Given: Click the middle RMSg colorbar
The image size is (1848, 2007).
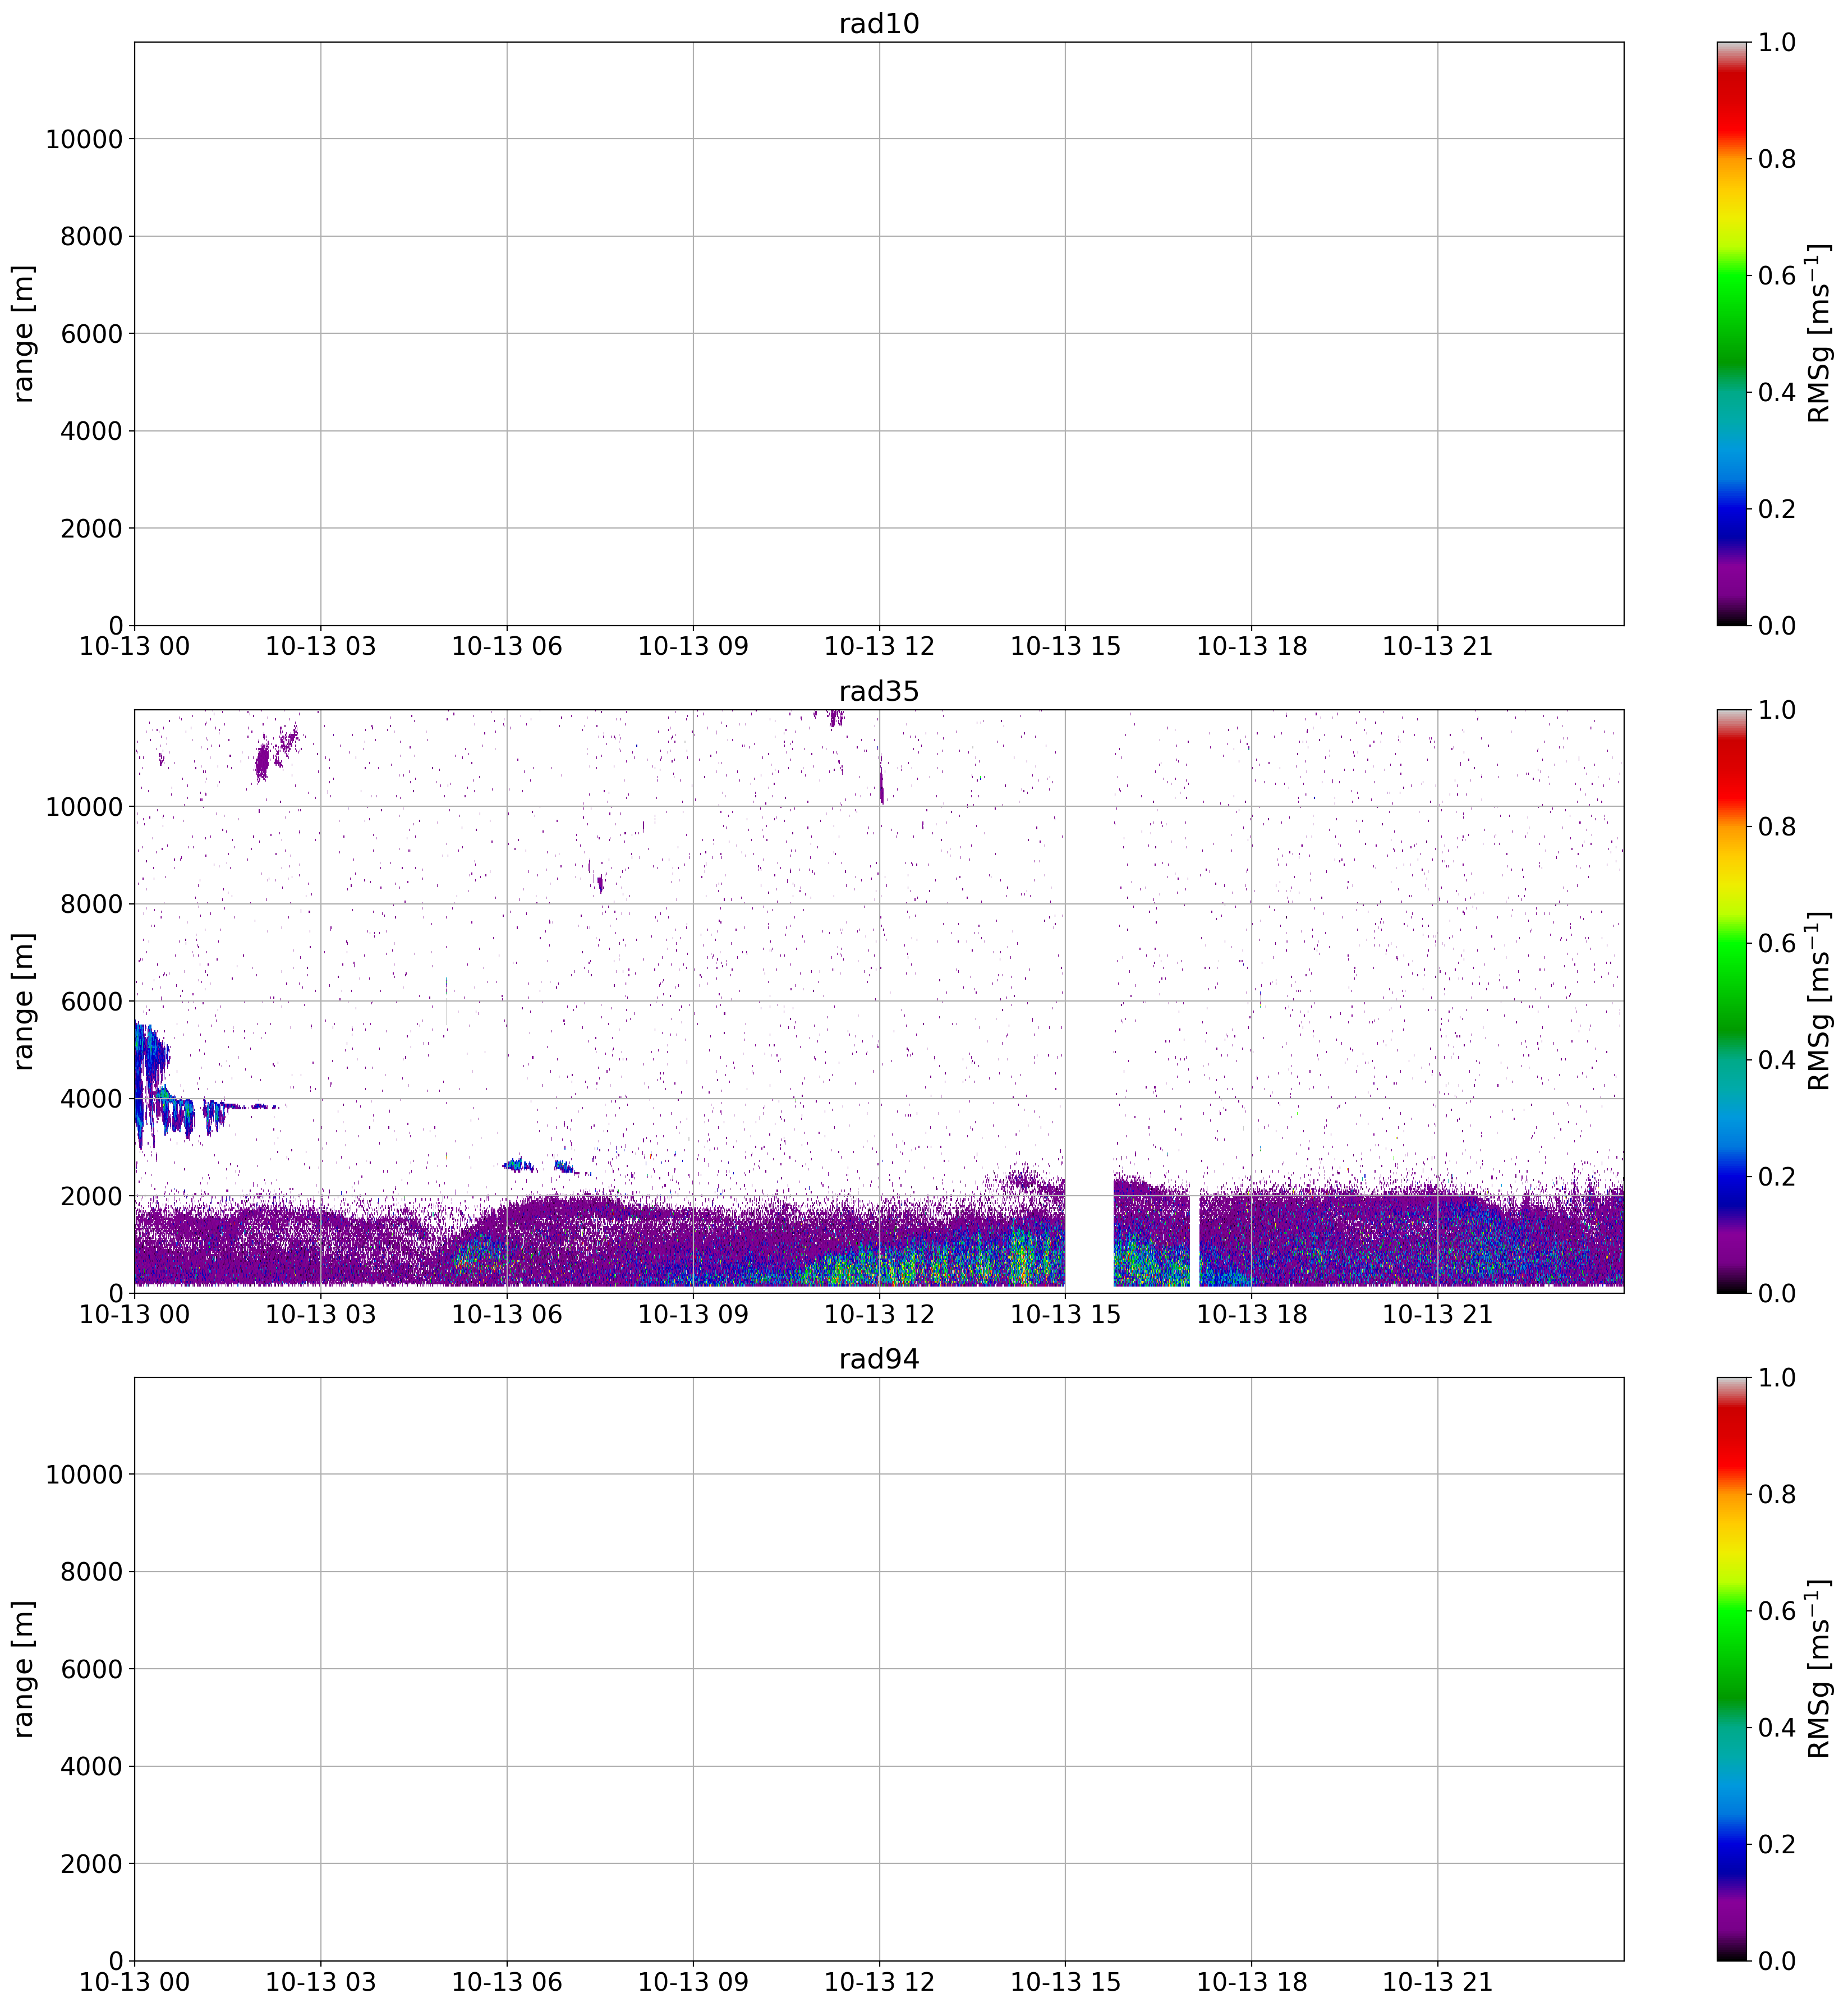Looking at the screenshot, I should pyautogui.click(x=1732, y=1001).
